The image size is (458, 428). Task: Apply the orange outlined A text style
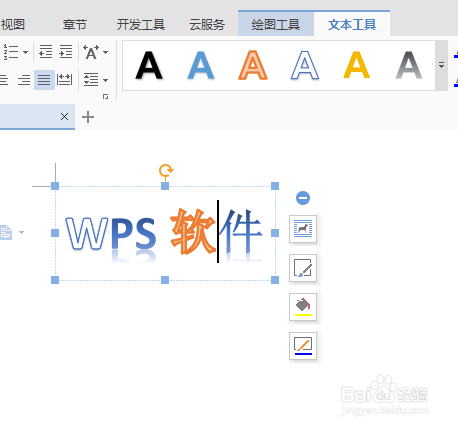coord(253,65)
